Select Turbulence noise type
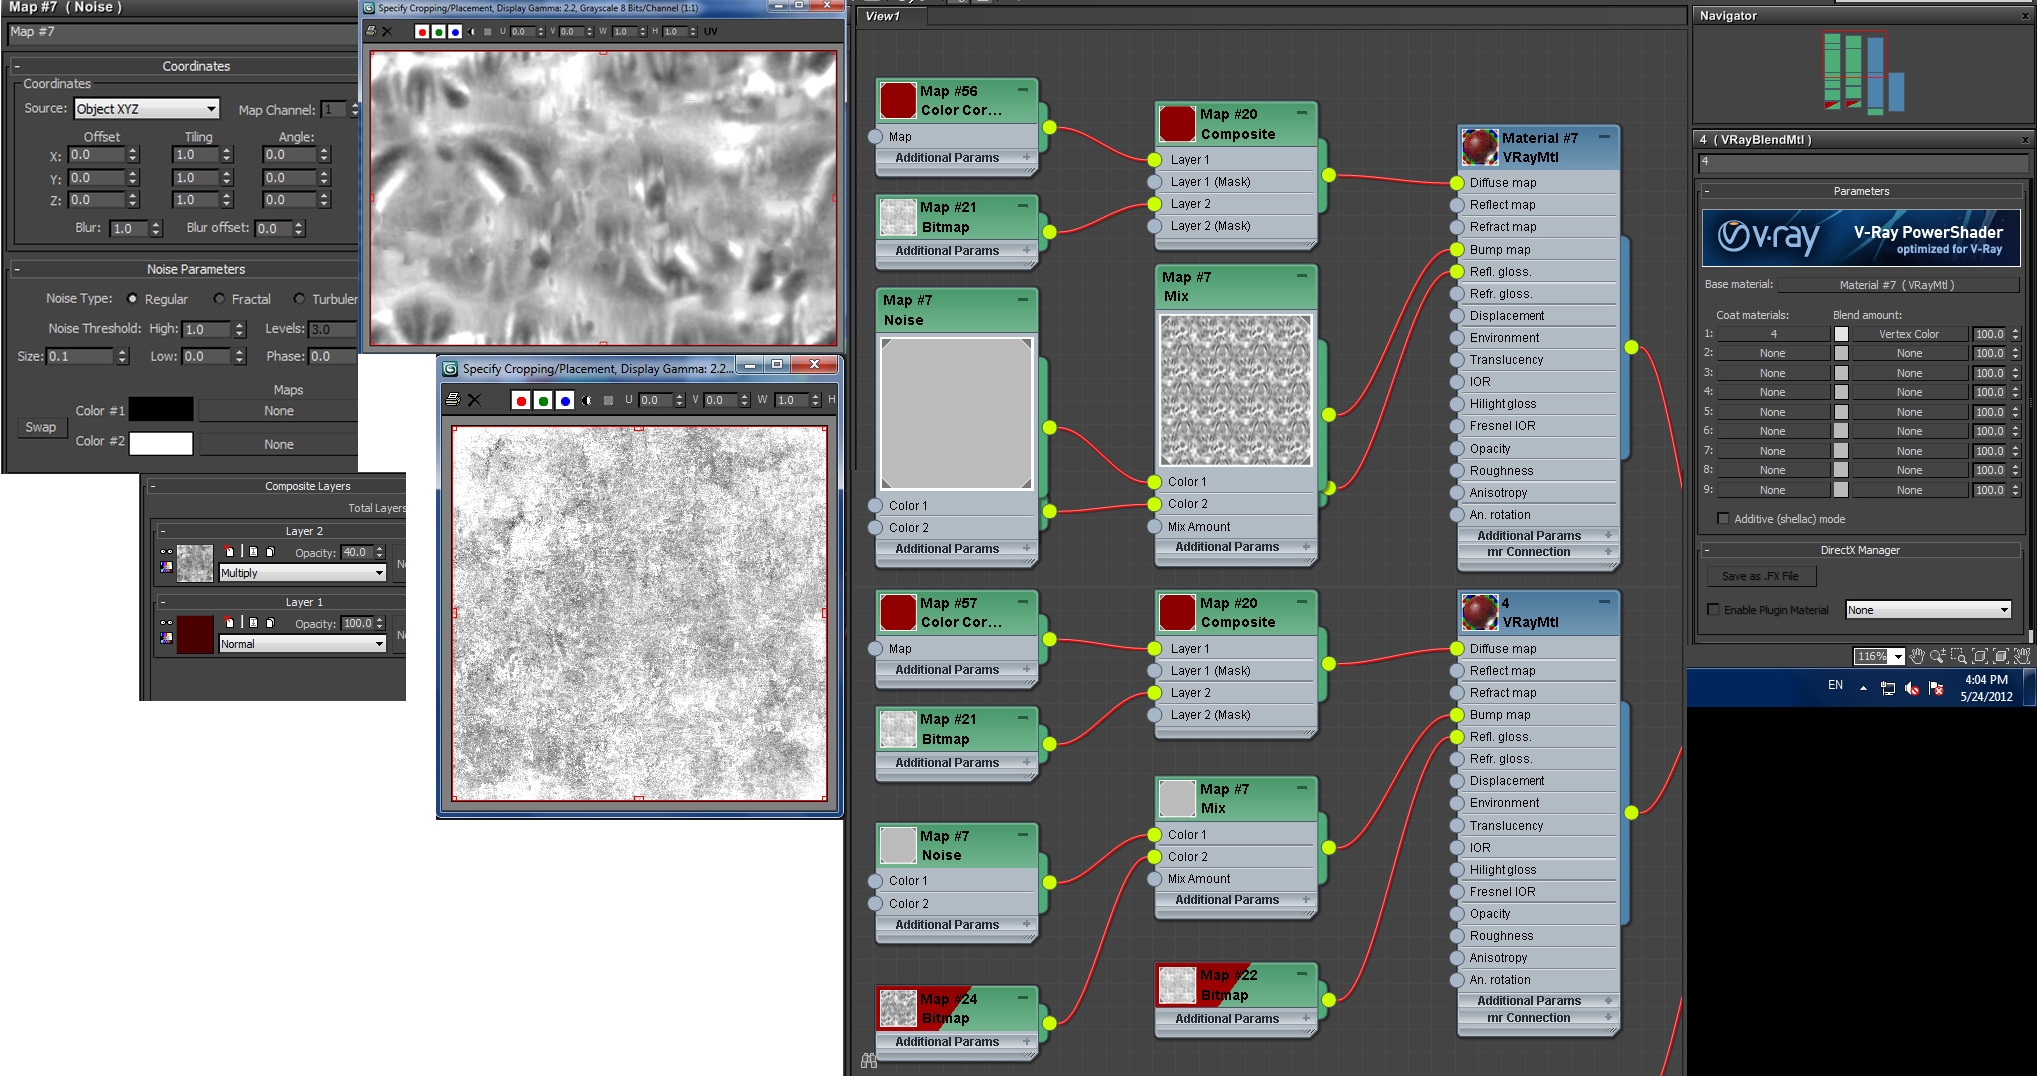Image resolution: width=2037 pixels, height=1076 pixels. point(299,298)
